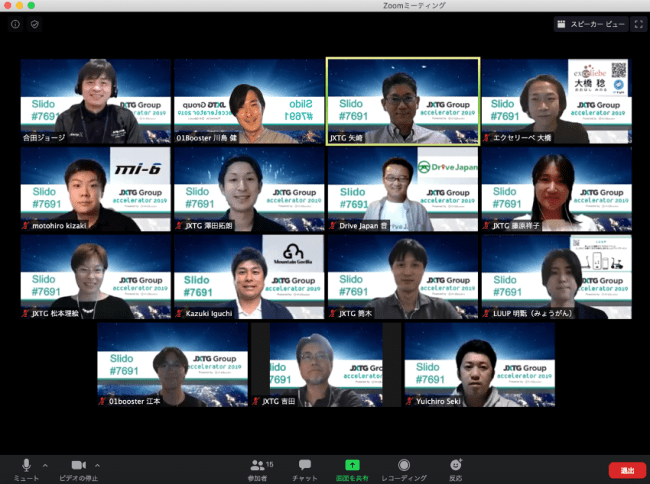Stop the video camera
The width and height of the screenshot is (650, 484).
(78, 469)
